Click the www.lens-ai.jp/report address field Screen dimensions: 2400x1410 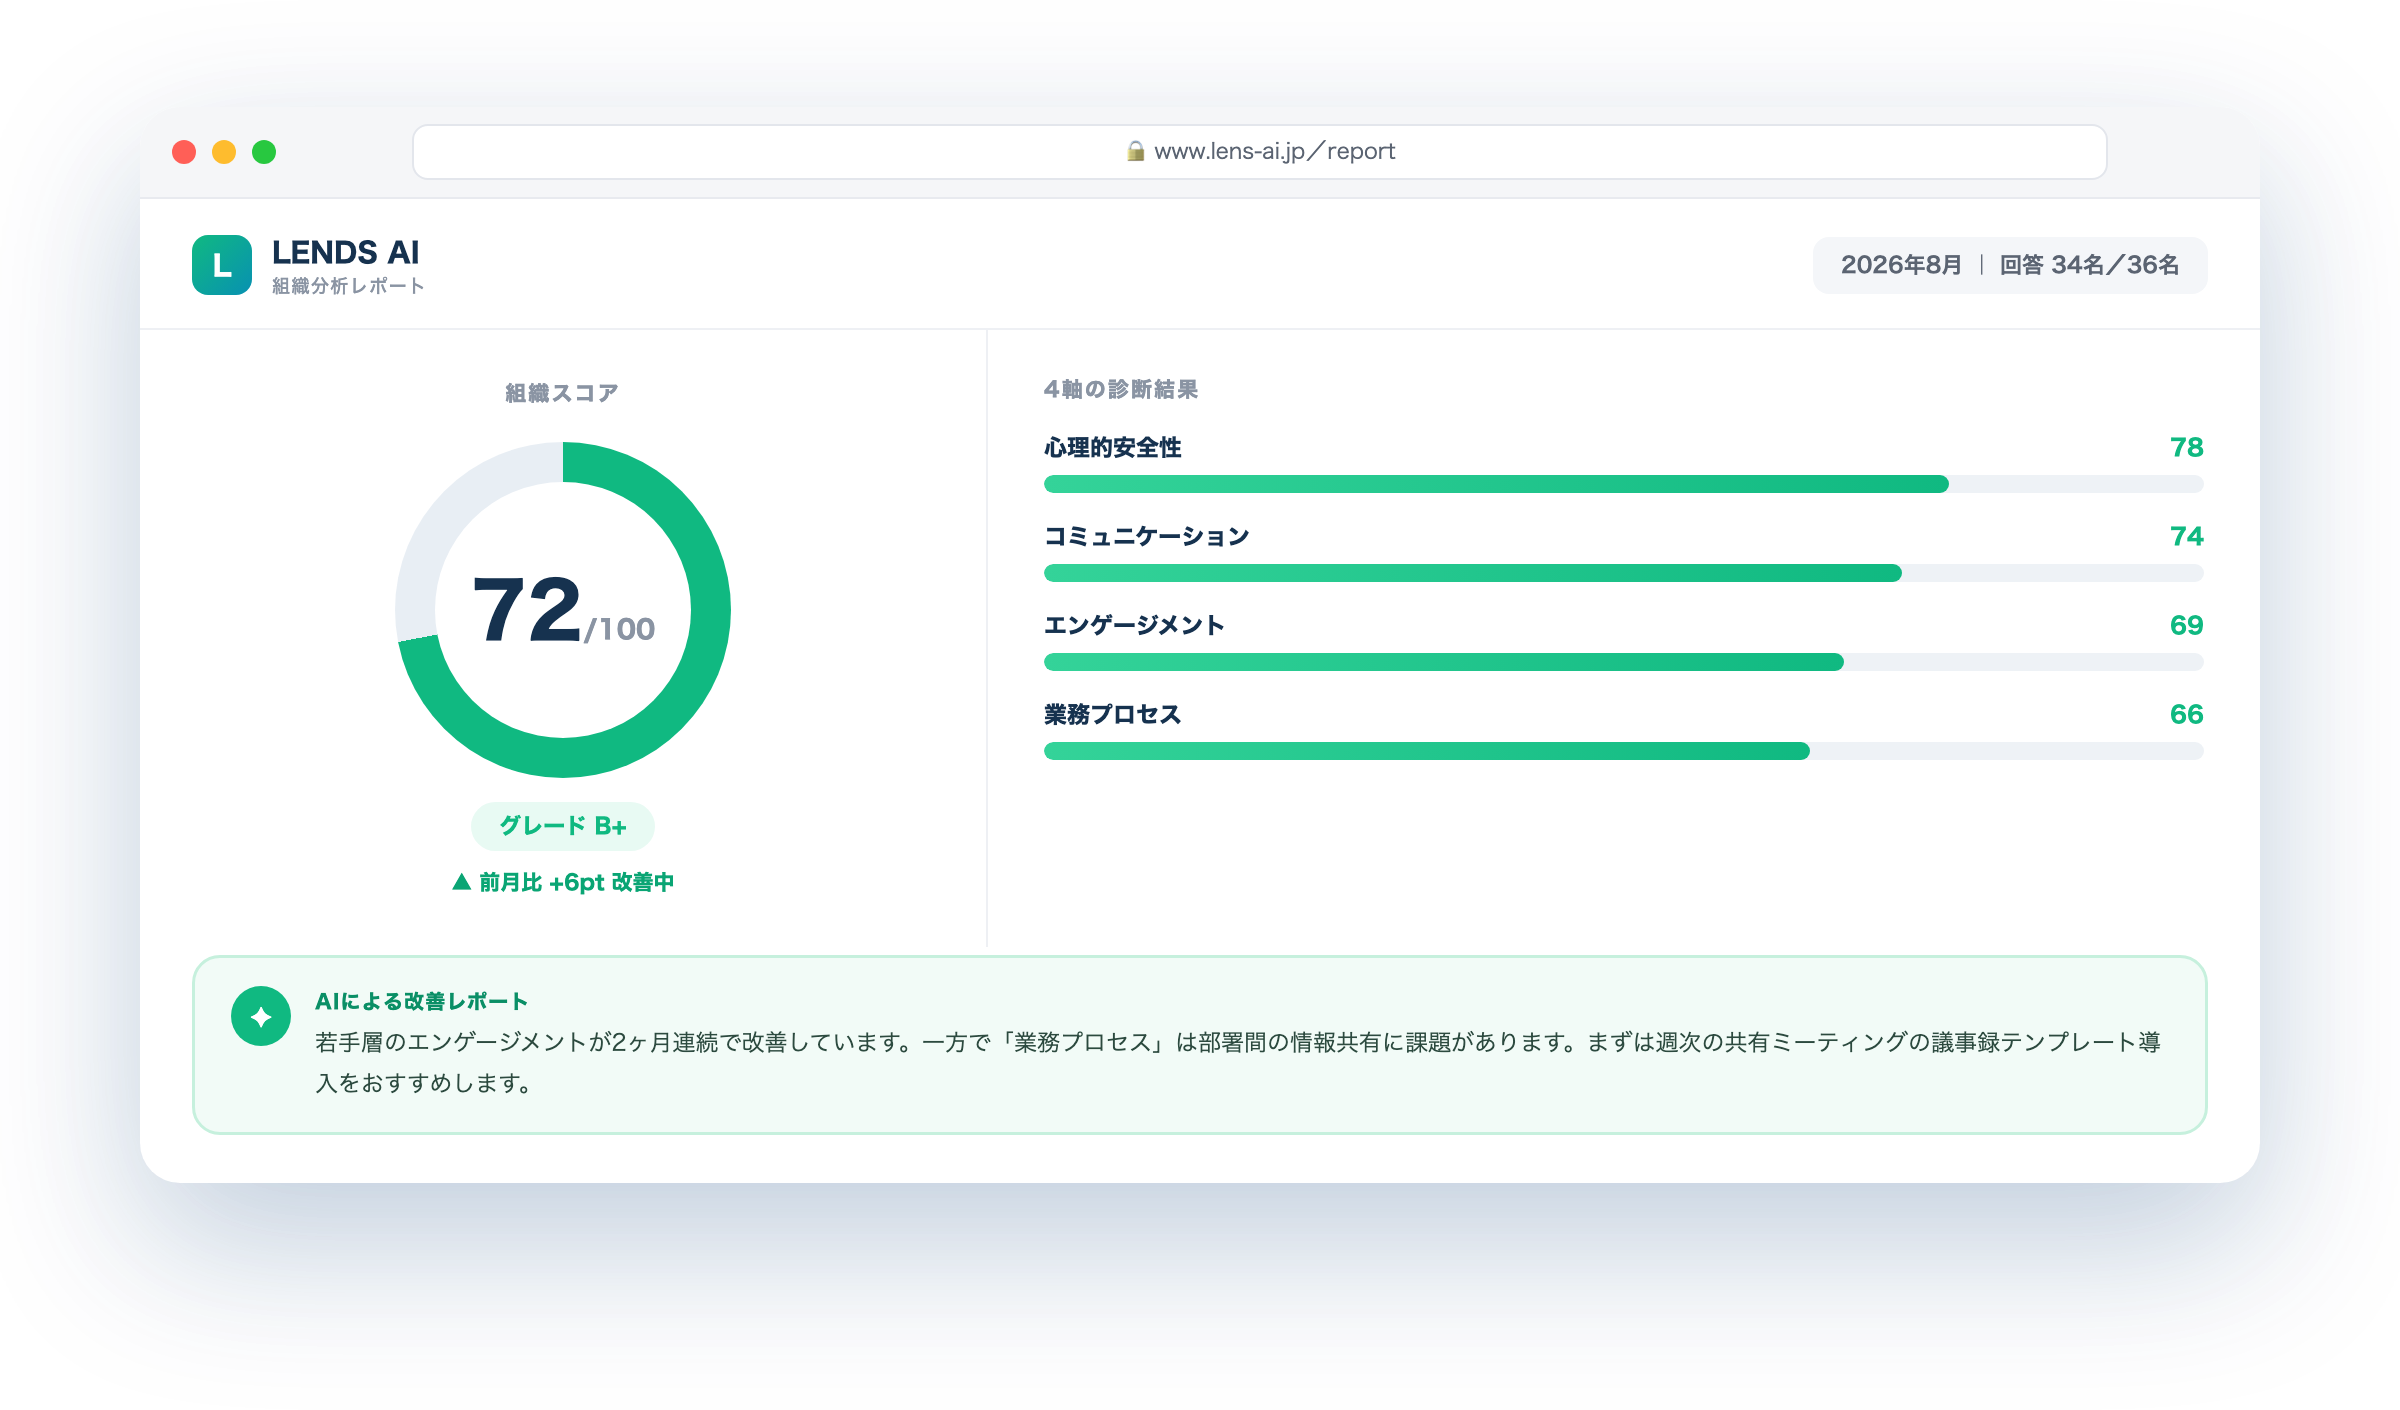click(x=1260, y=152)
